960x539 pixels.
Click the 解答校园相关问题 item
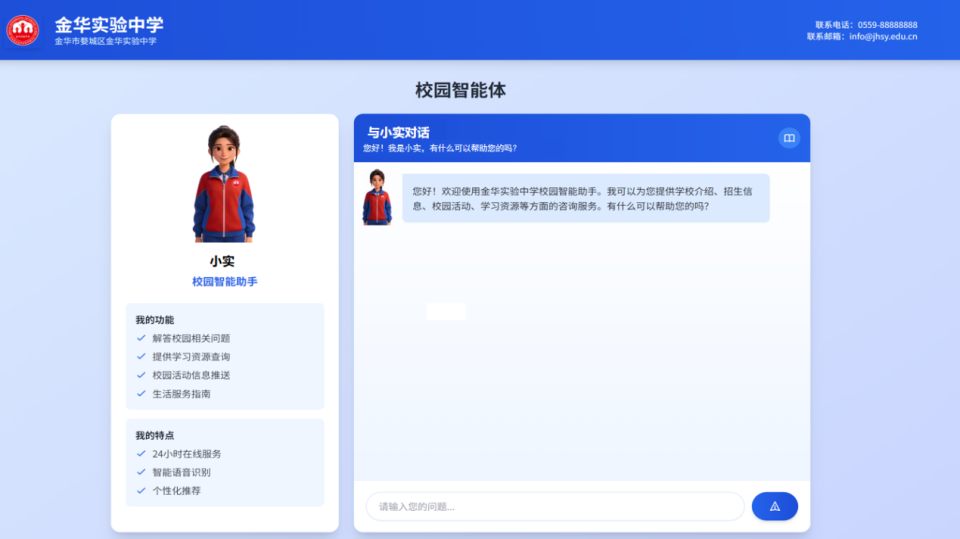tap(191, 338)
